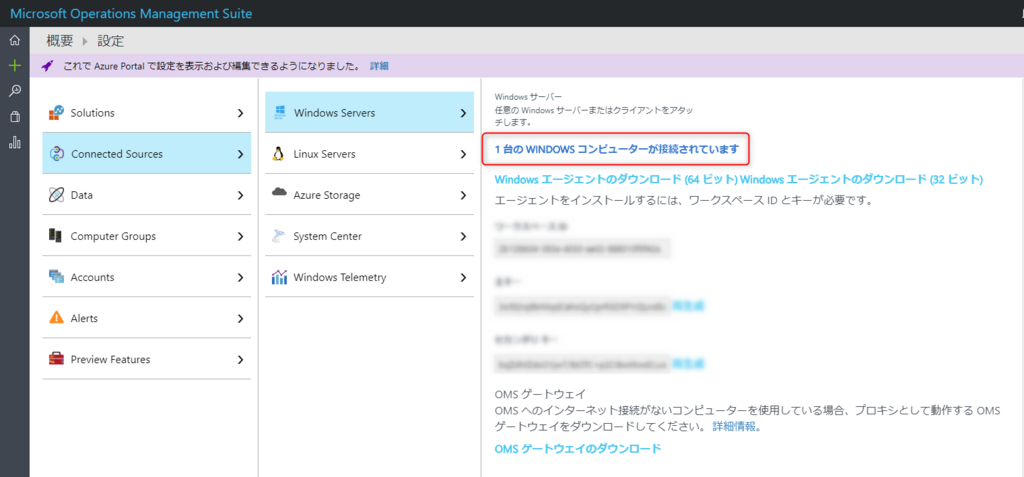Click the Alerts warning triangle icon
The width and height of the screenshot is (1024, 477).
click(57, 318)
